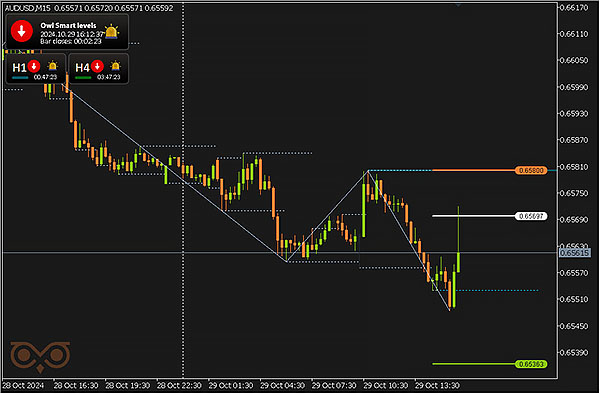Click the AUDUSD,M15 chart title text
The image size is (600, 394).
coord(28,8)
